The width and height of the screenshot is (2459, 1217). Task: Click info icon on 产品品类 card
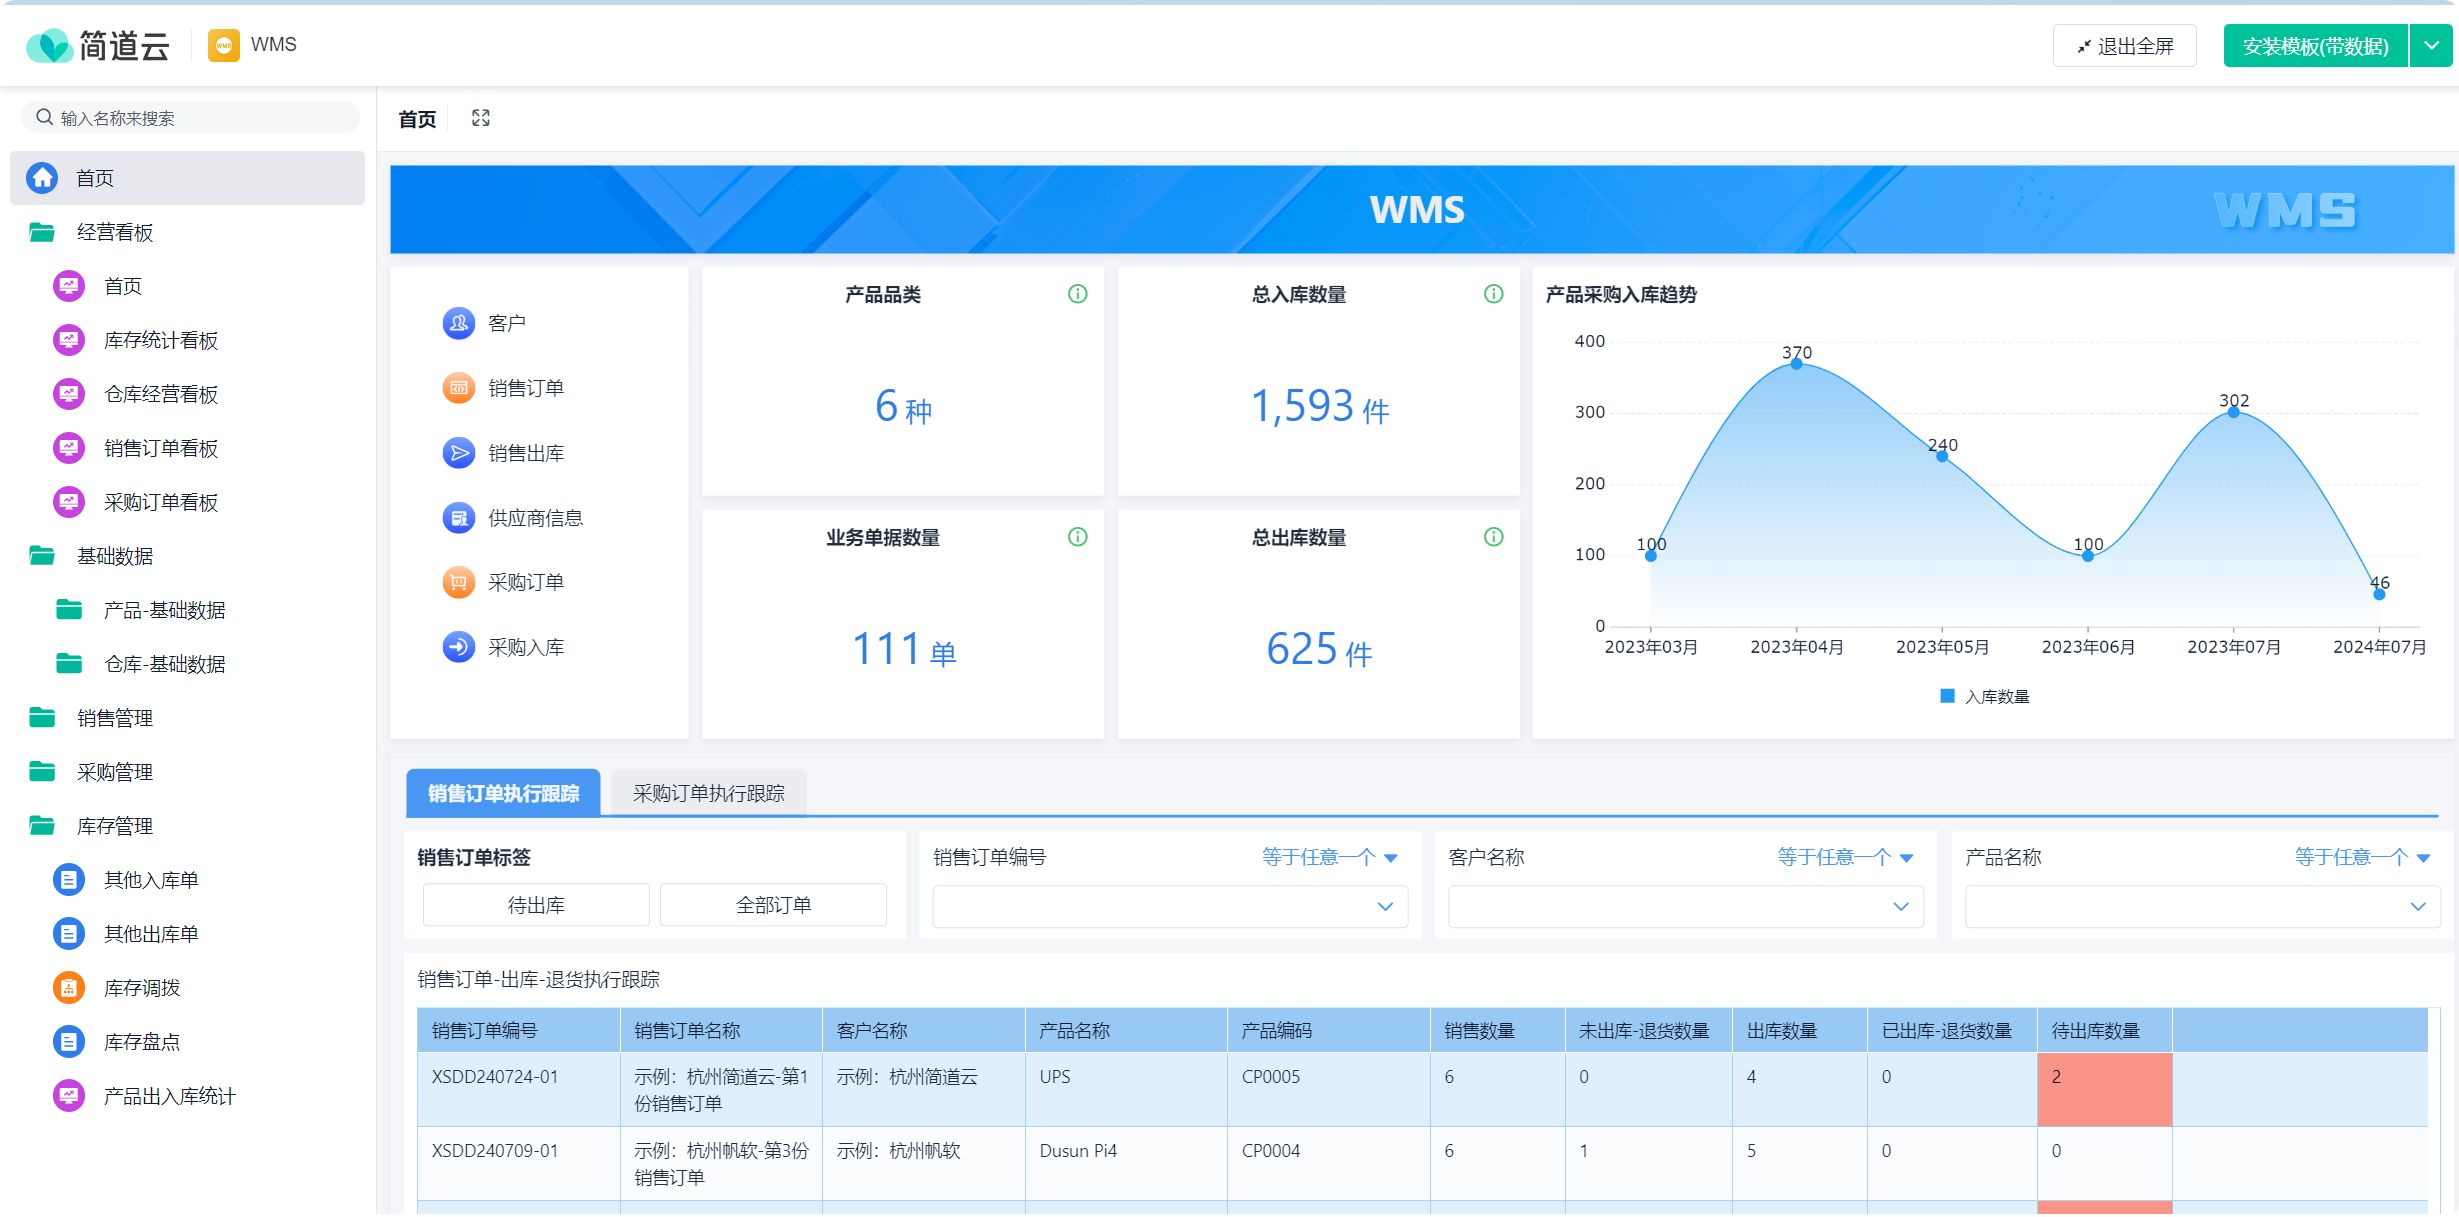[1077, 294]
